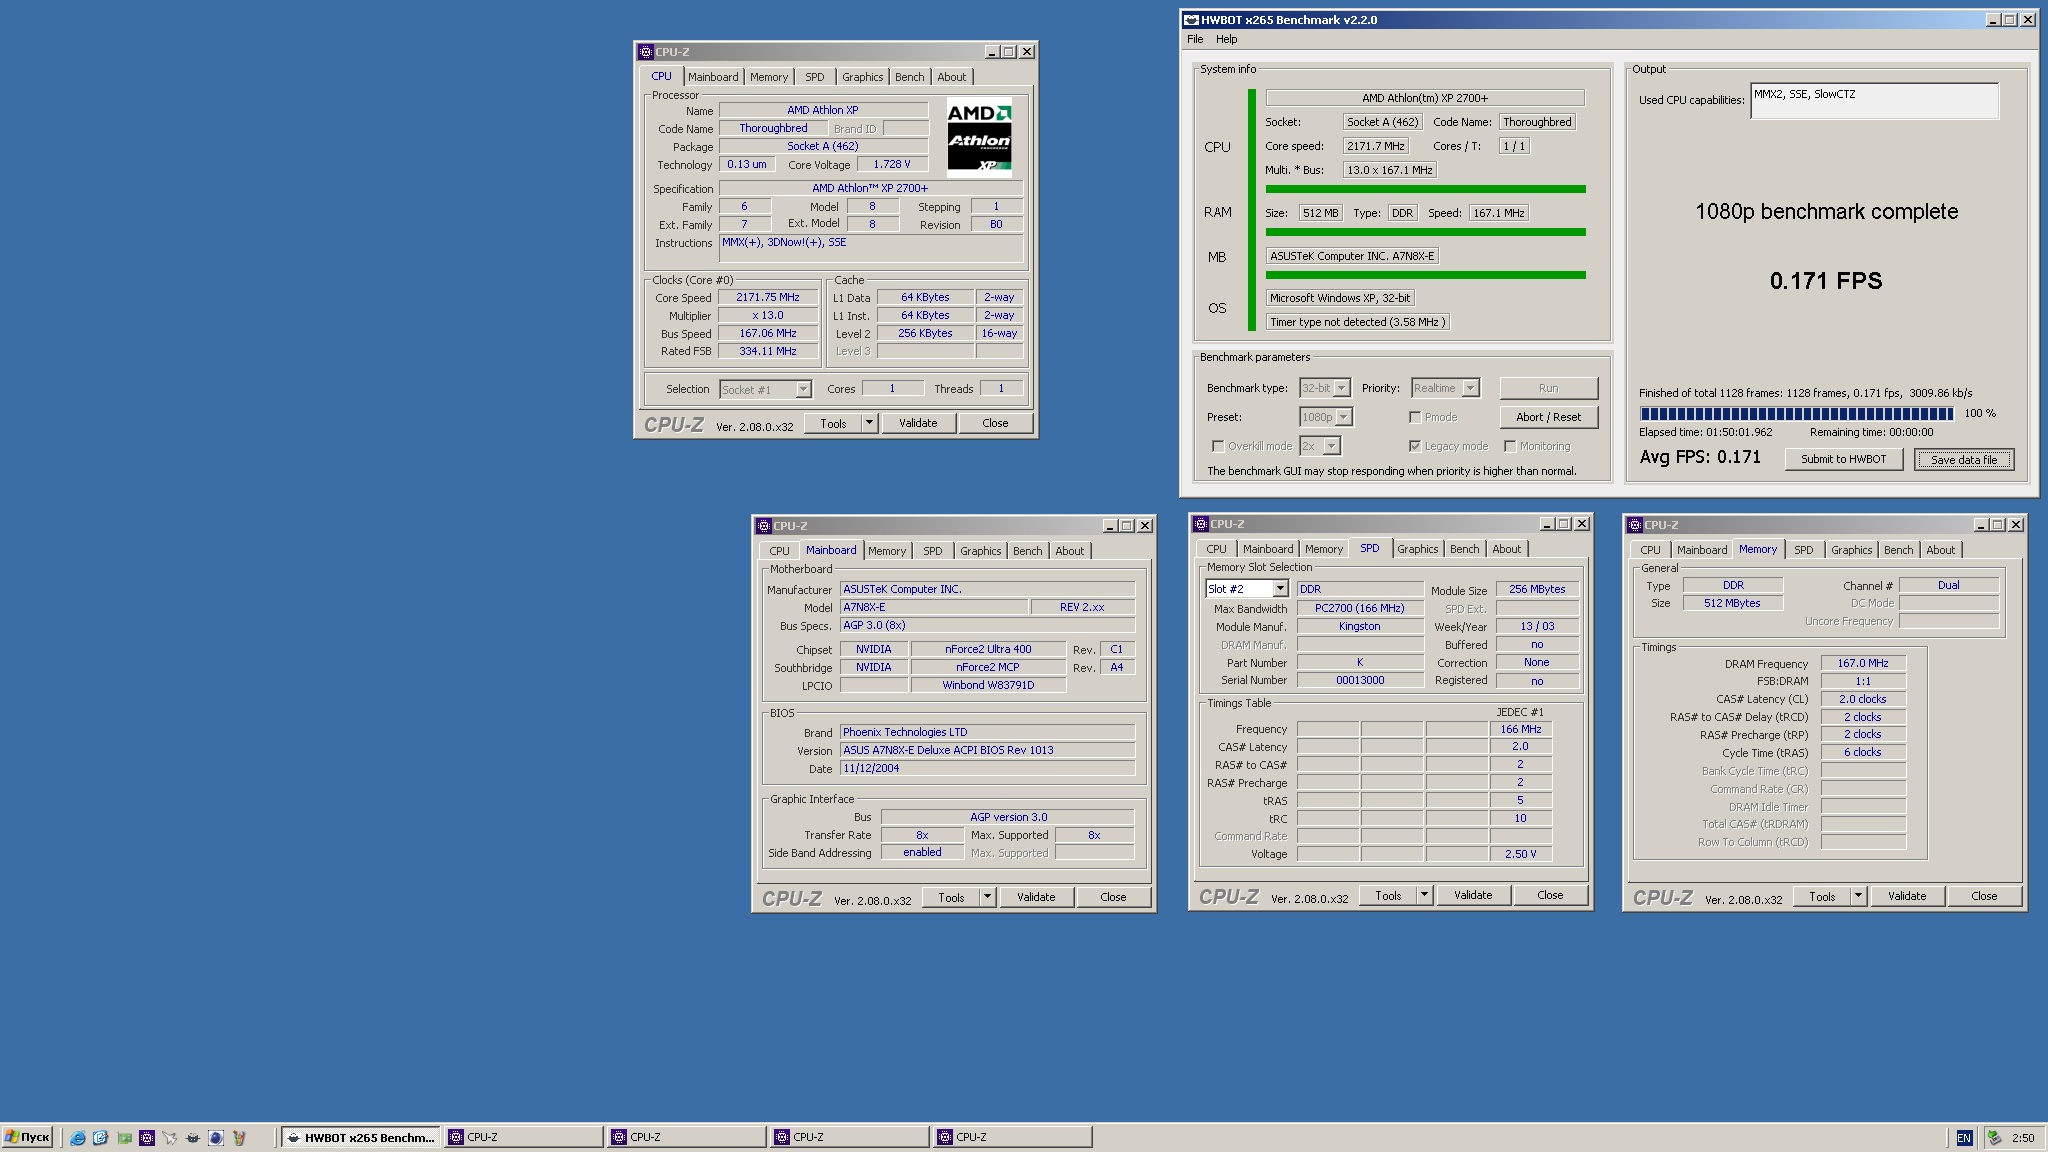Click the ASUSTeK Computer INC. A7N8X-E field in HWBOT
Screen dimensions: 2048x1152
pyautogui.click(x=1352, y=256)
